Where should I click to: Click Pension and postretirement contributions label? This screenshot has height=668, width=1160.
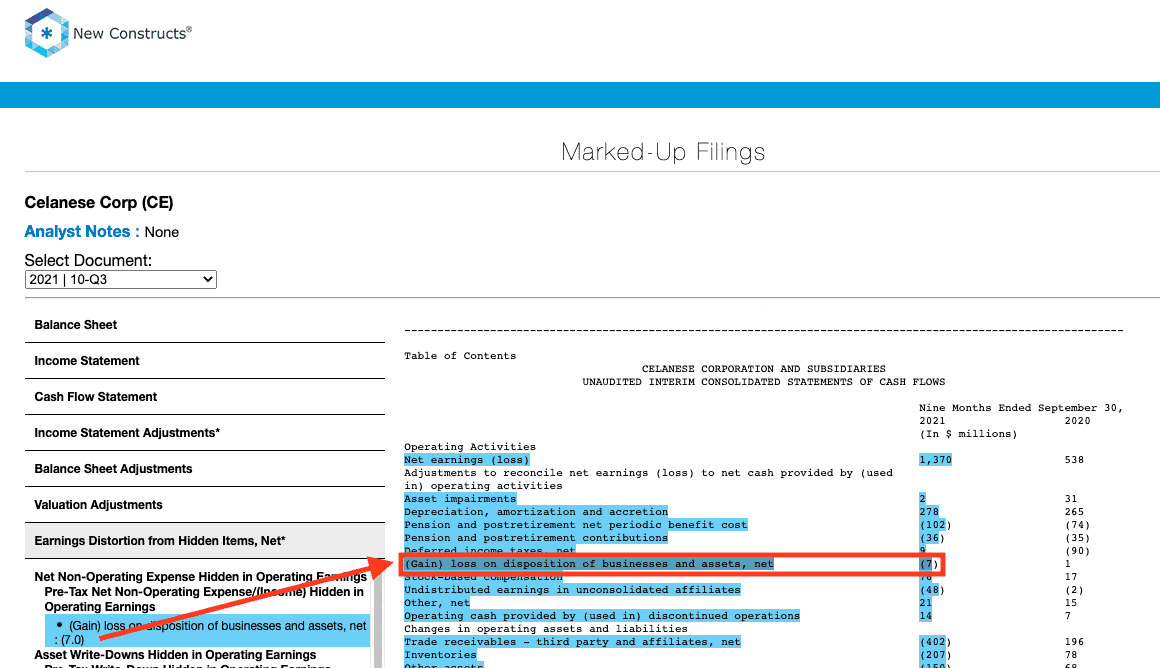pyautogui.click(x=536, y=538)
